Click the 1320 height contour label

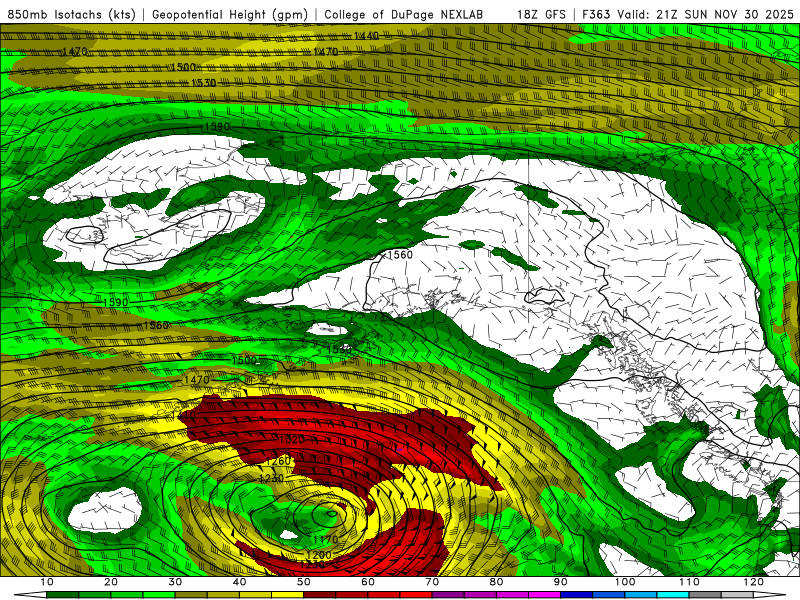[292, 439]
